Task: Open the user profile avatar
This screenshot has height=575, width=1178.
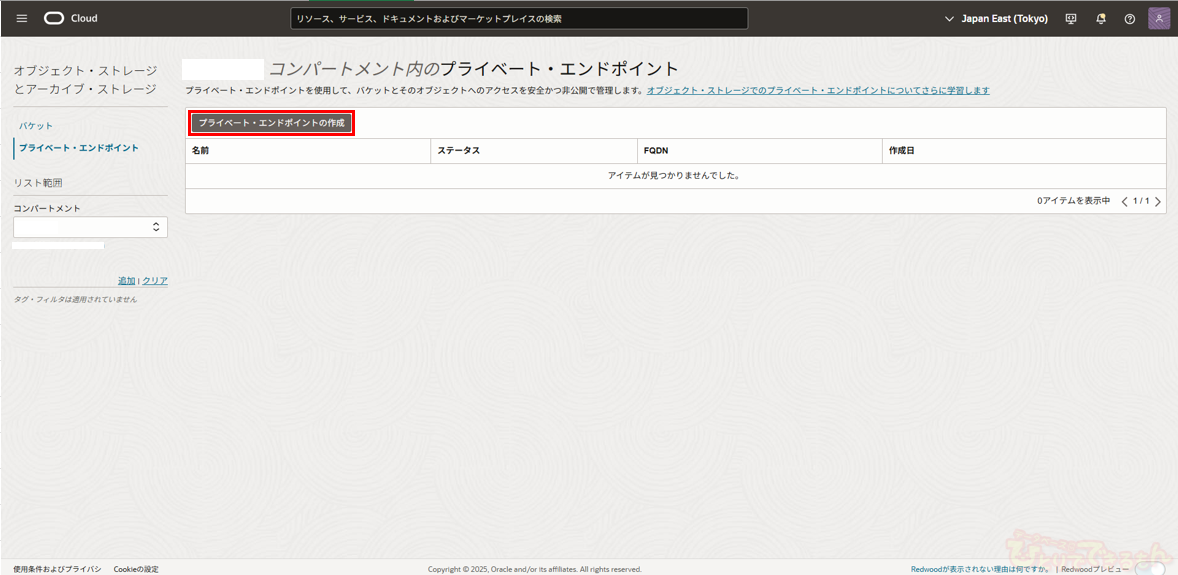Action: (x=1160, y=19)
